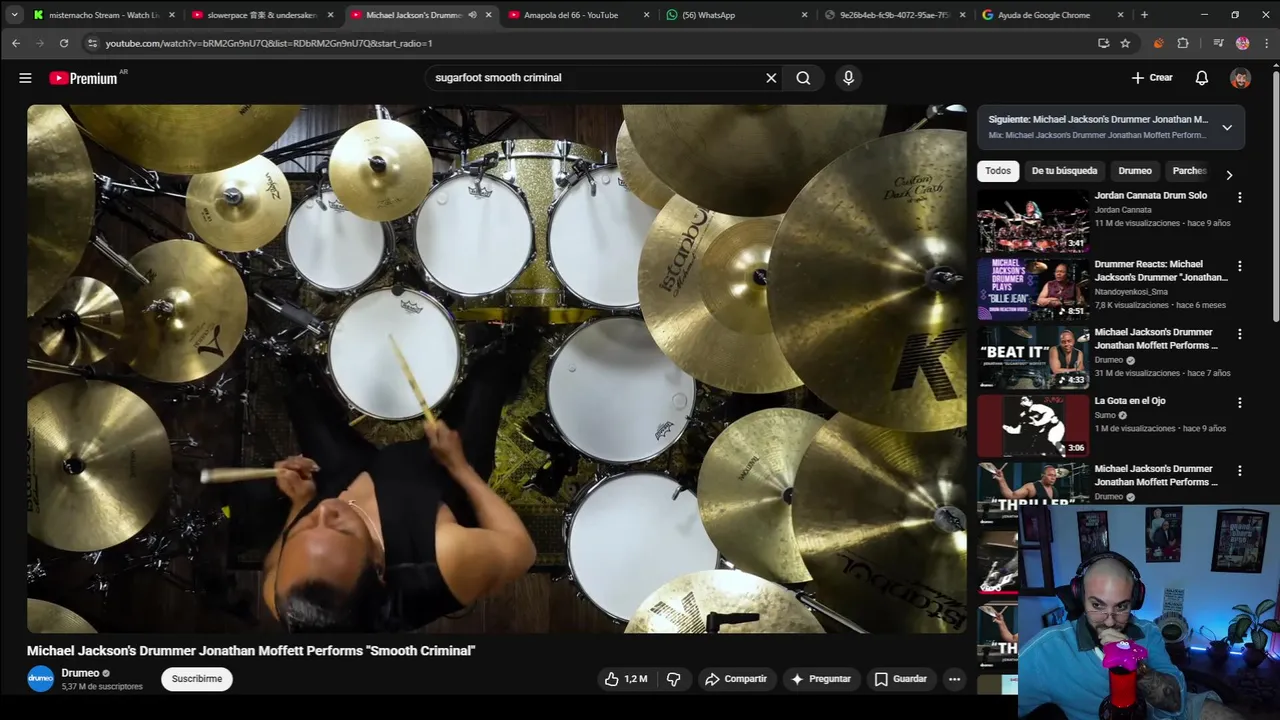Subscribe with the Suscribirme button

pos(197,679)
